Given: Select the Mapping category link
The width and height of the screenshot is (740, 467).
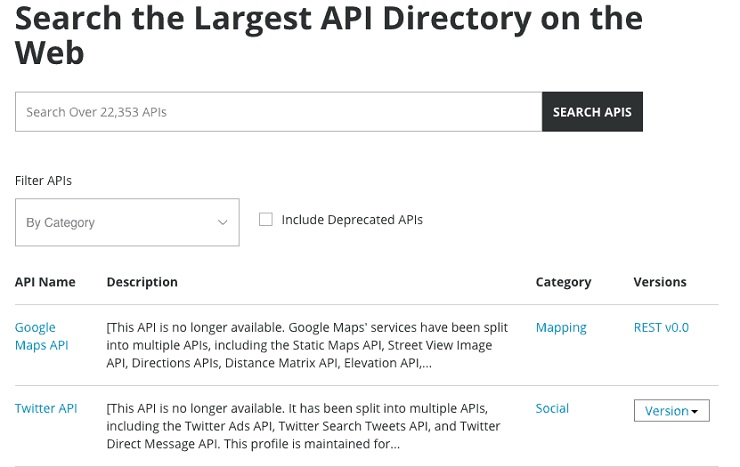Looking at the screenshot, I should [x=561, y=327].
